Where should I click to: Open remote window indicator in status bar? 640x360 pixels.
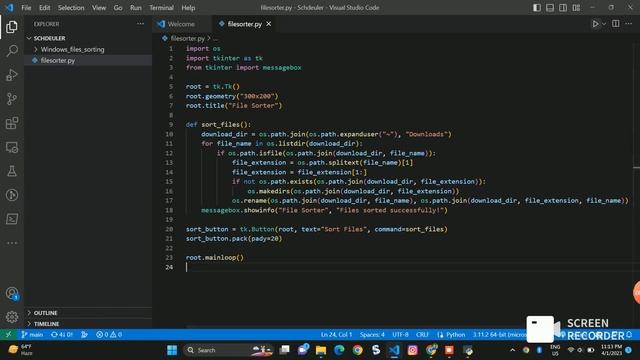(x=8, y=335)
